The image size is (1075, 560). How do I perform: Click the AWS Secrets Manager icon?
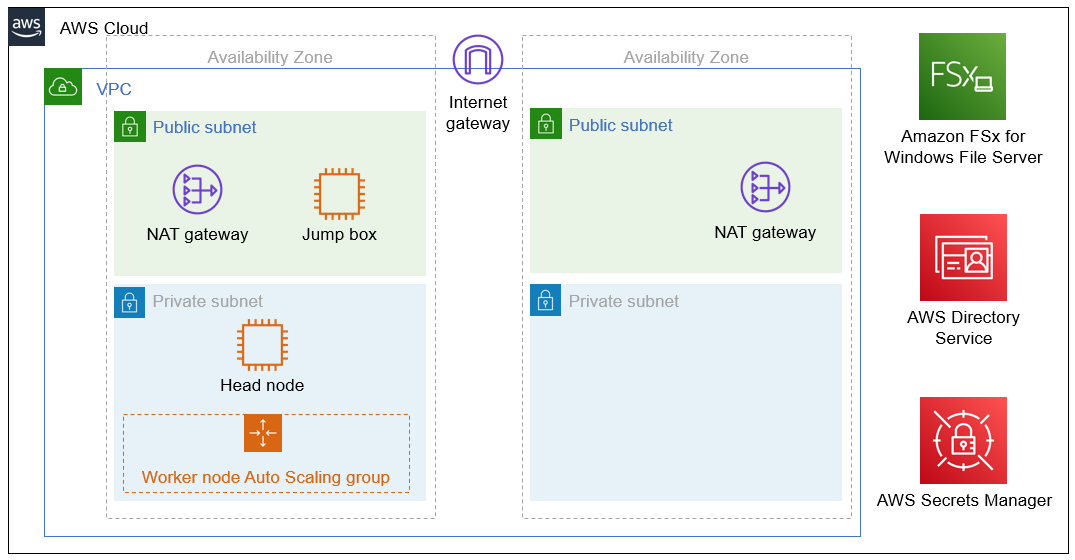(963, 441)
